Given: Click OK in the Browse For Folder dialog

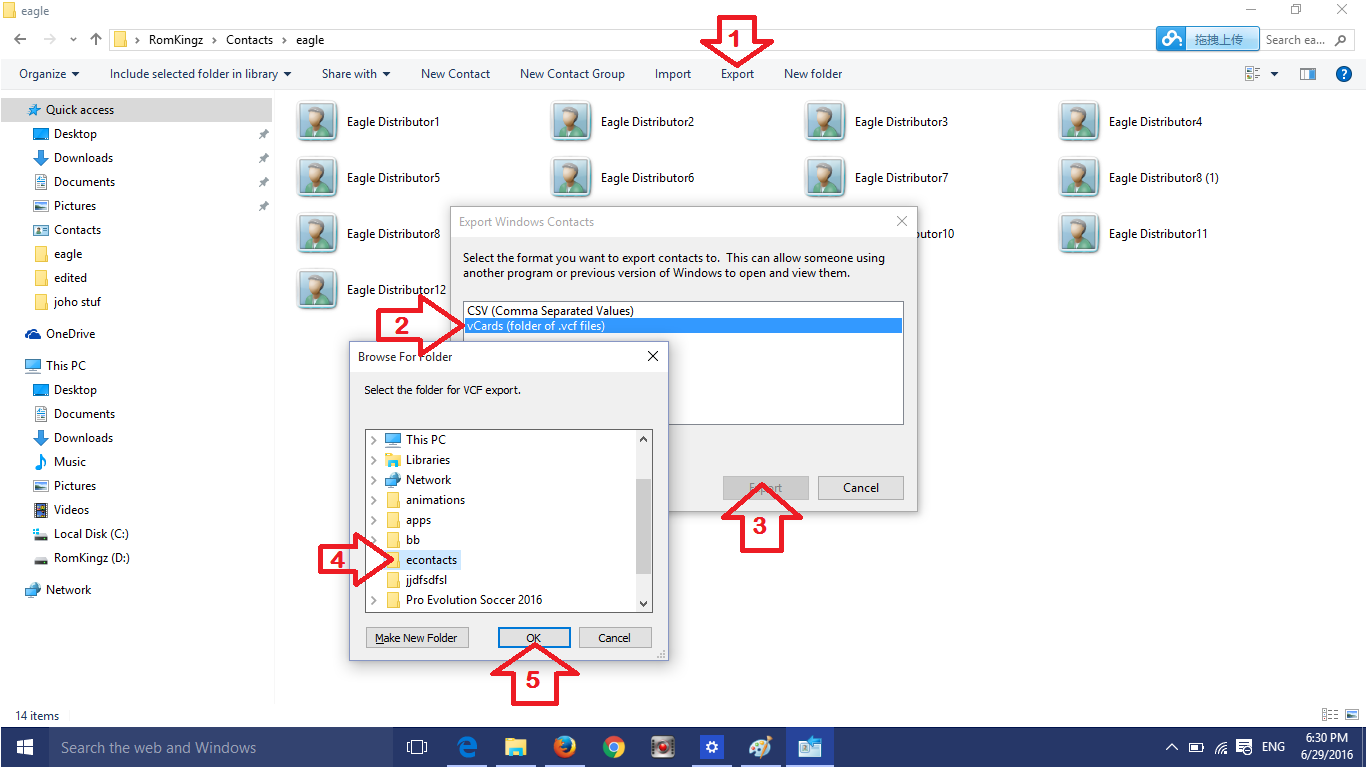Looking at the screenshot, I should click(534, 637).
